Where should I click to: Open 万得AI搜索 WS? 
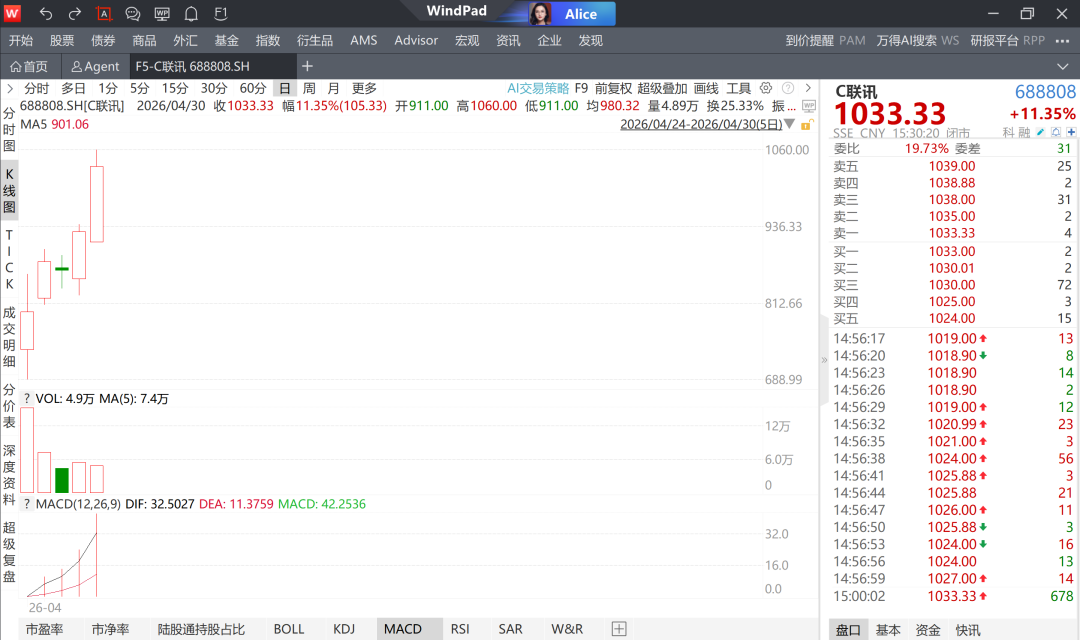click(917, 41)
